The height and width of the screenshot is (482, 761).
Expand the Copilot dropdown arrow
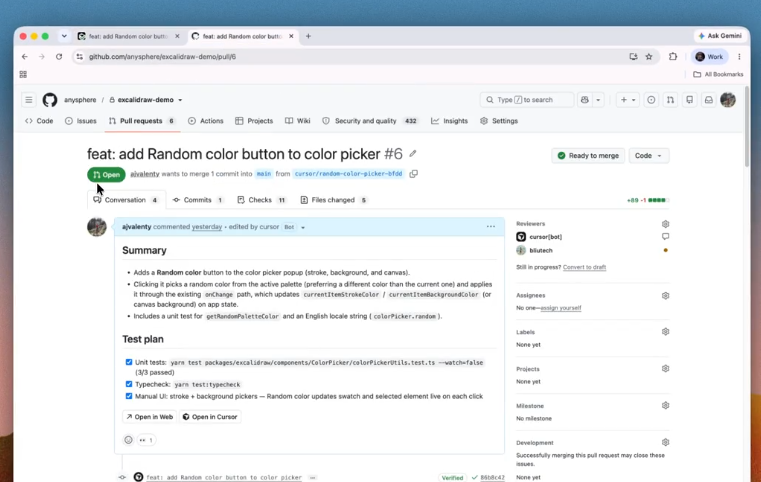tap(598, 100)
